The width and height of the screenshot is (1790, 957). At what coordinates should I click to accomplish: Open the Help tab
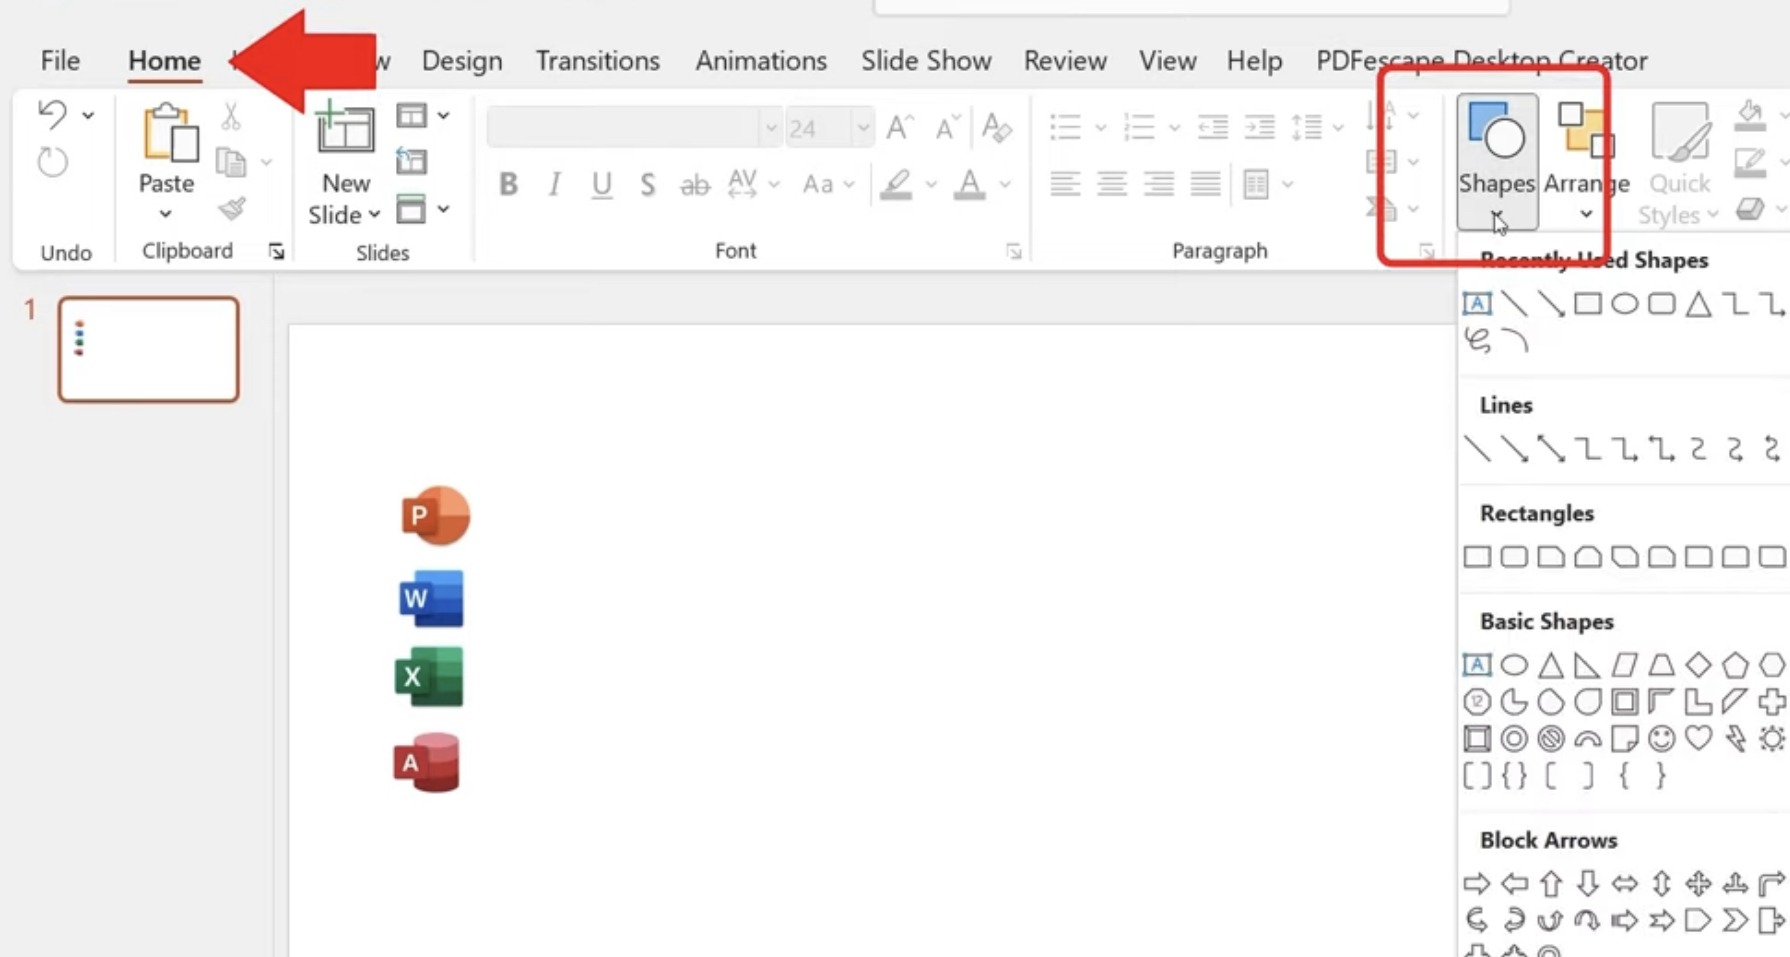[x=1254, y=61]
